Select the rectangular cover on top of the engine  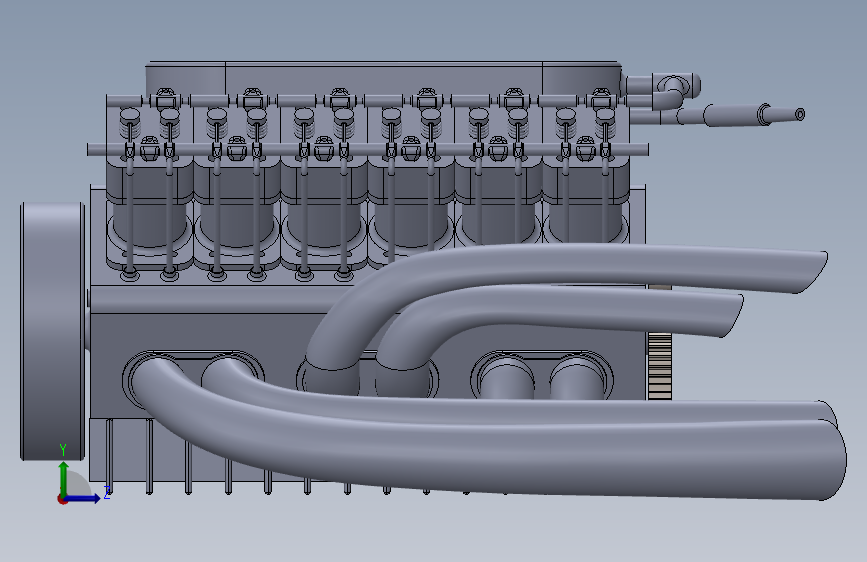384,79
